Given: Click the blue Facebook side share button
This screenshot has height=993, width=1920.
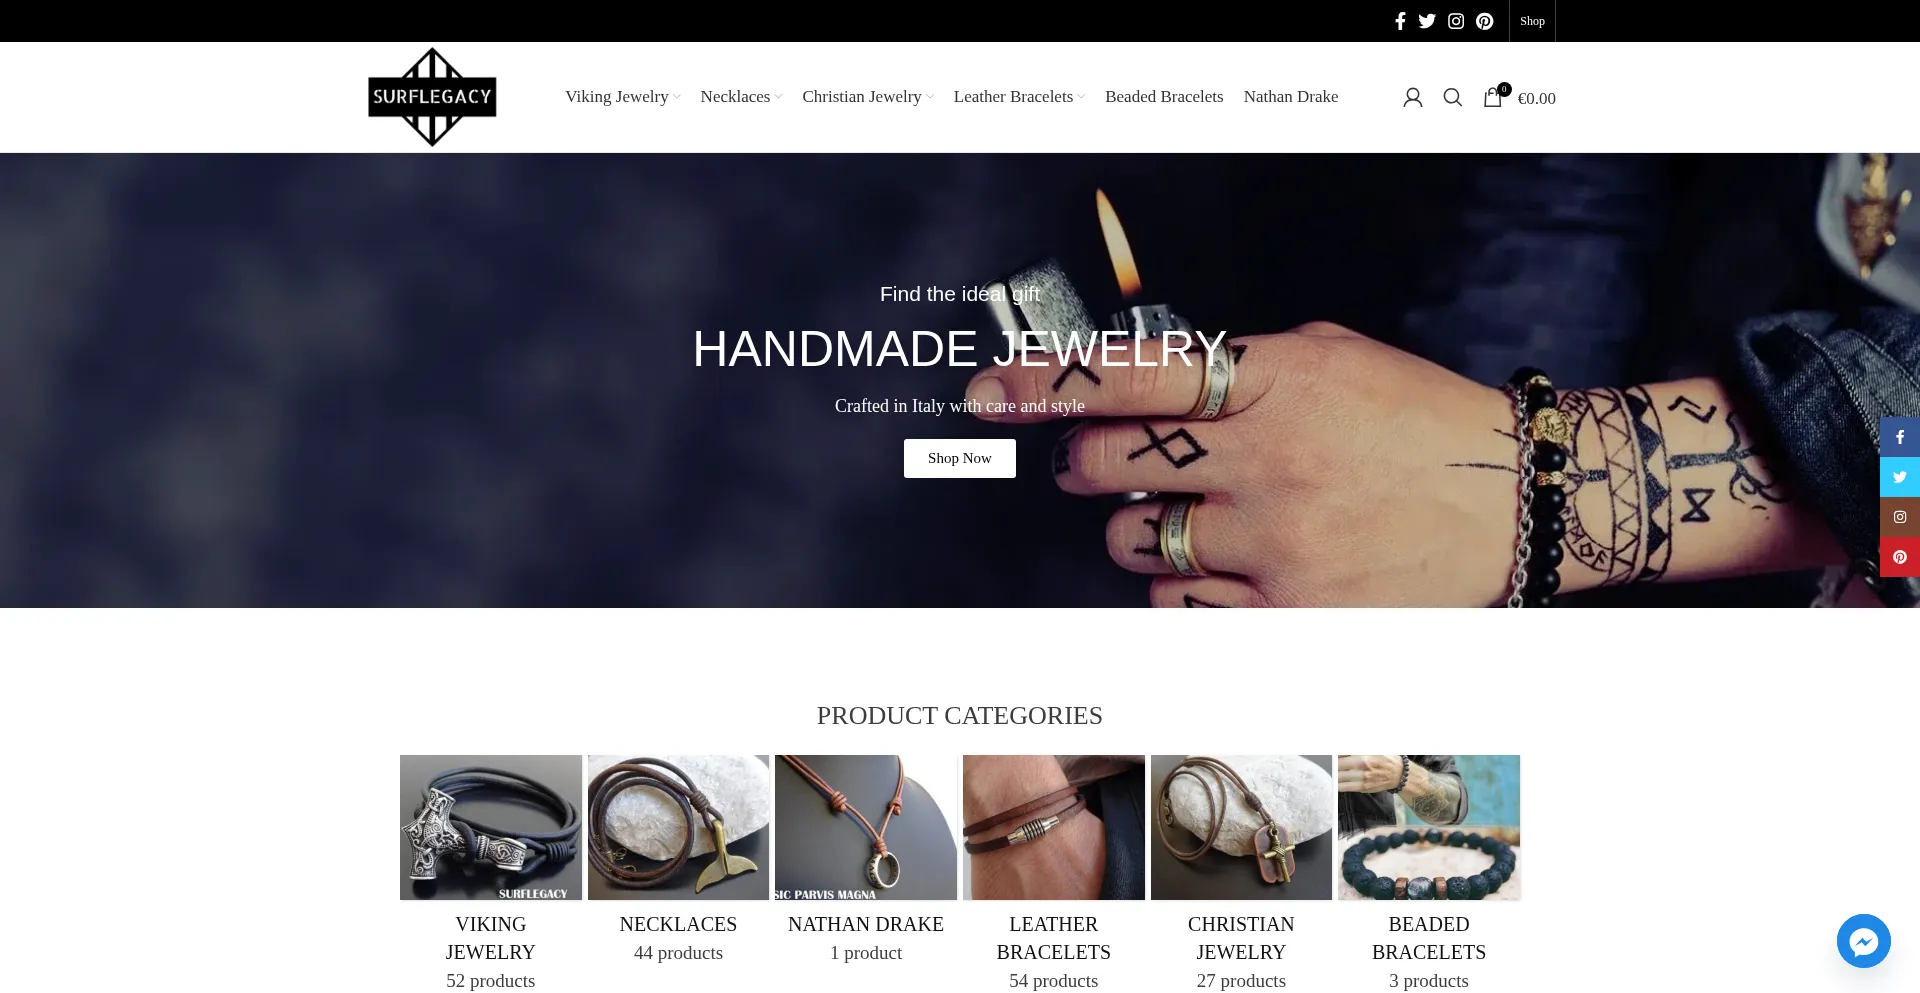Looking at the screenshot, I should click(x=1900, y=437).
